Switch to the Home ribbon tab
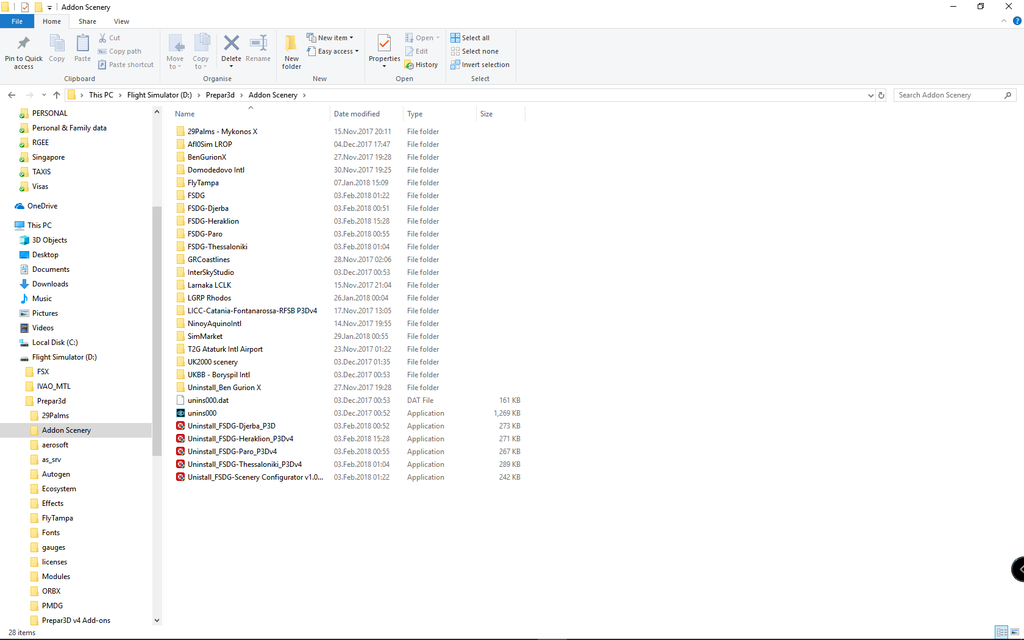The height and width of the screenshot is (640, 1024). click(52, 22)
